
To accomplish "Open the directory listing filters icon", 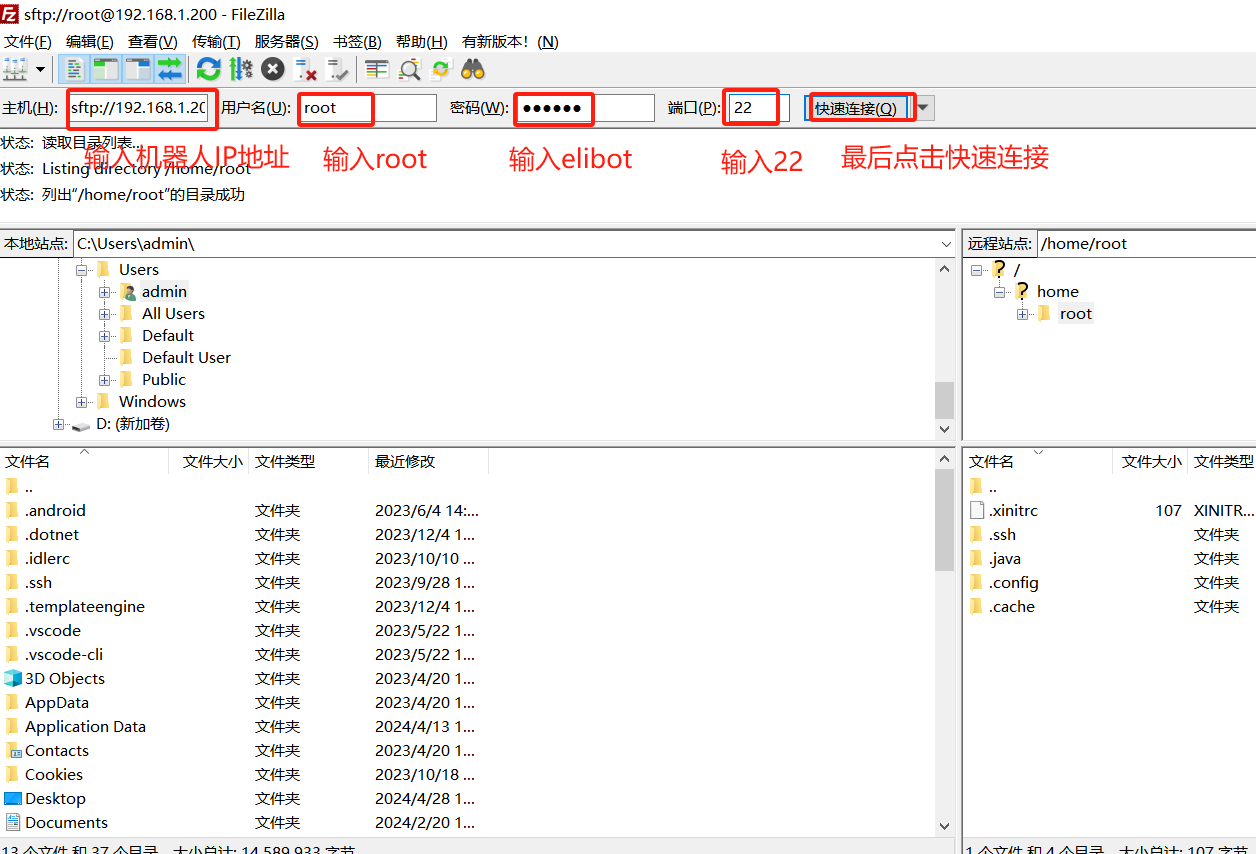I will (377, 69).
